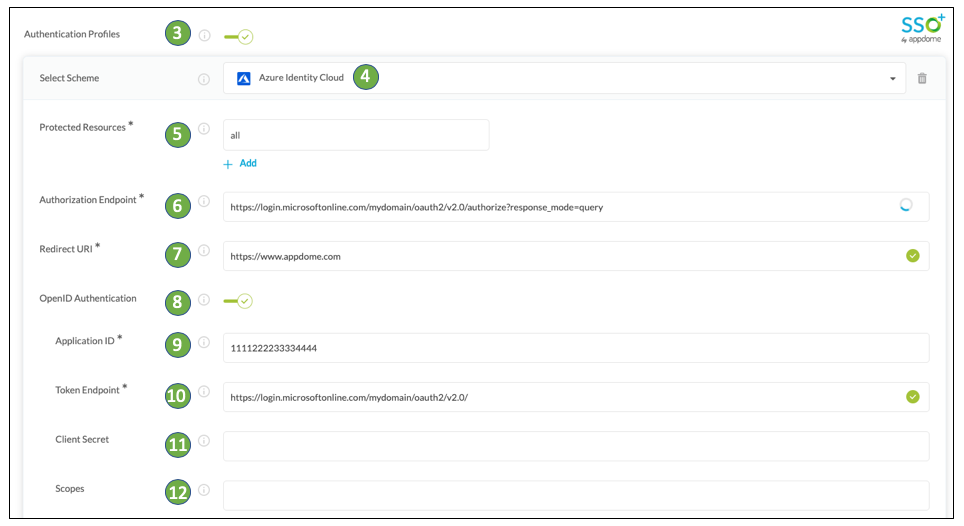Click the Authorization Endpoint label
The height and width of the screenshot is (526, 964).
coord(88,200)
